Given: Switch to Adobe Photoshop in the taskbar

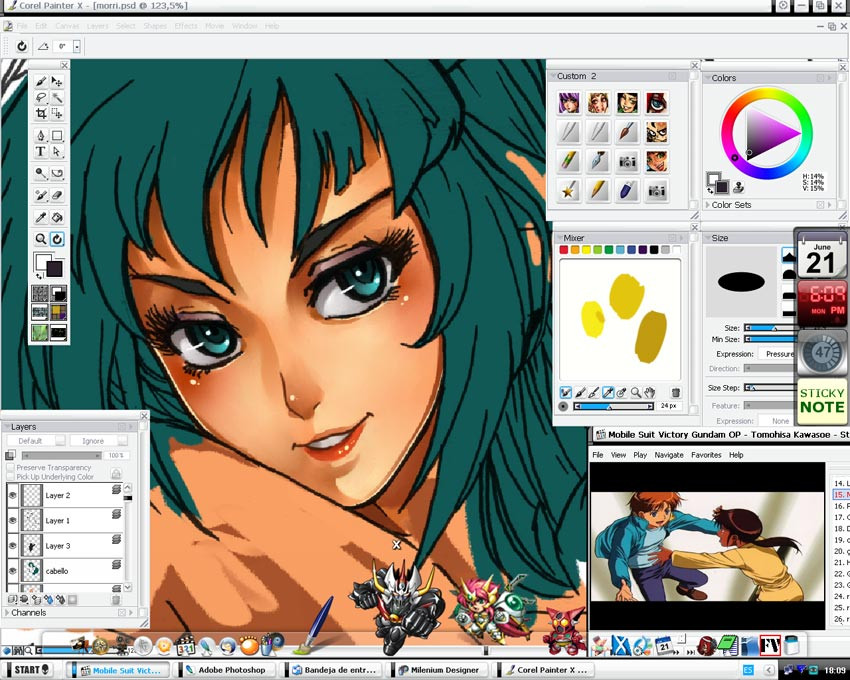Looking at the screenshot, I should point(227,670).
